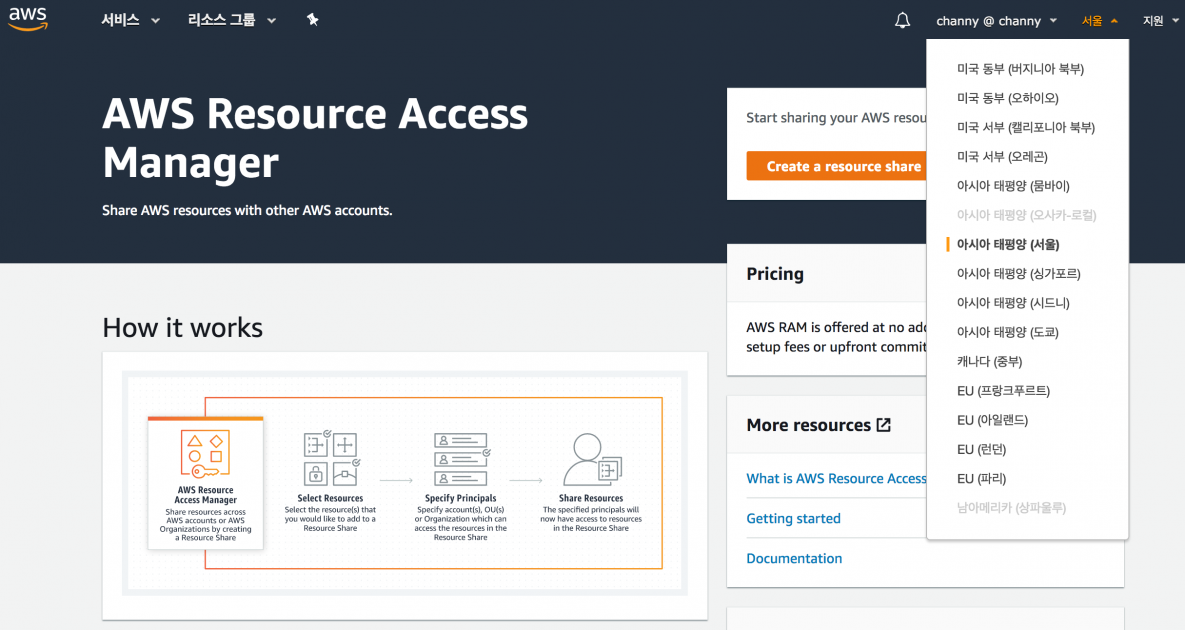Open the Documentation link
The image size is (1185, 630).
click(x=794, y=558)
